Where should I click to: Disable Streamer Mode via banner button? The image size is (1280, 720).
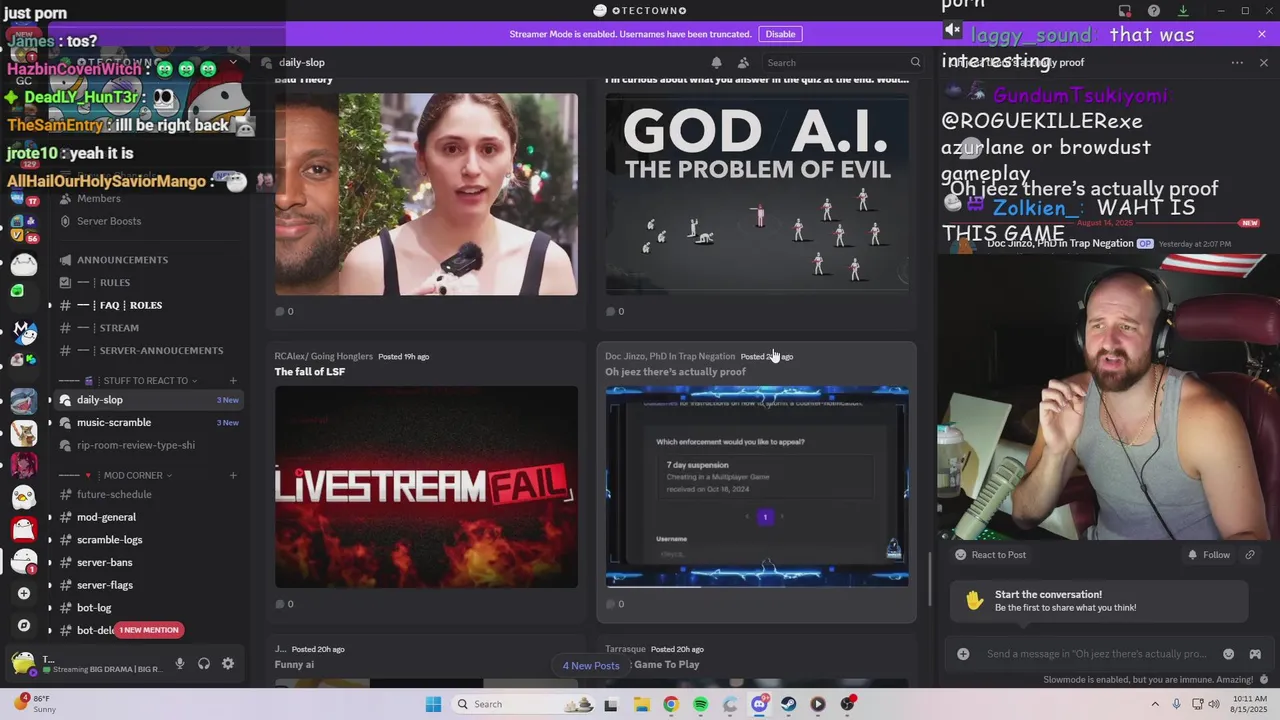780,34
